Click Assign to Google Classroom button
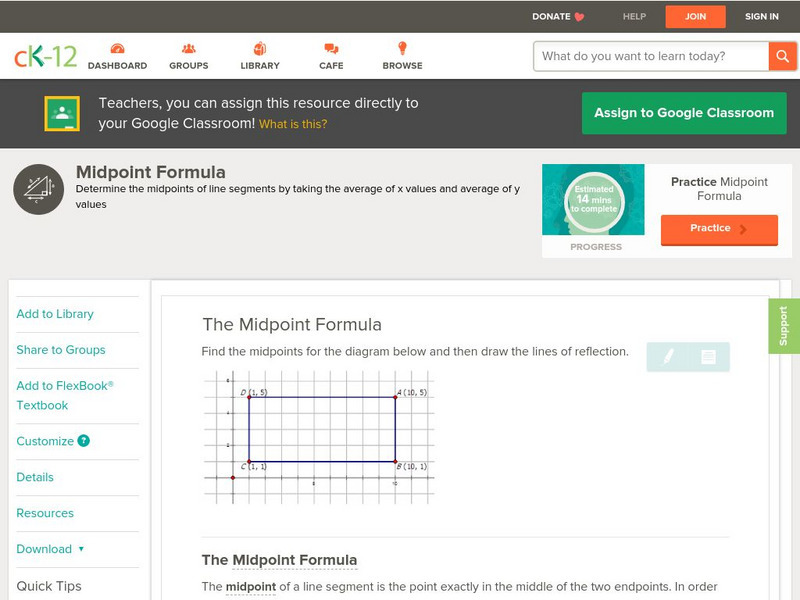Image resolution: width=800 pixels, height=600 pixels. 684,113
